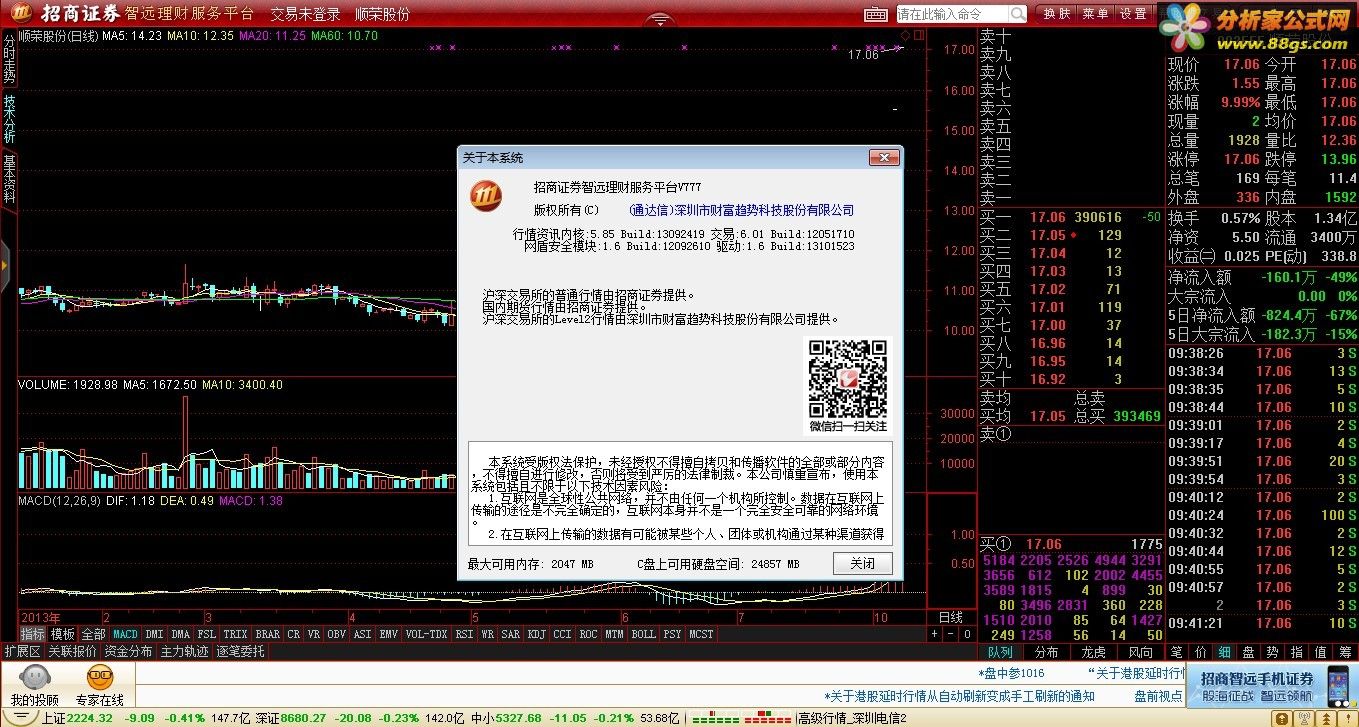
Task: Switch to the 分时走势 side tab
Action: point(9,60)
